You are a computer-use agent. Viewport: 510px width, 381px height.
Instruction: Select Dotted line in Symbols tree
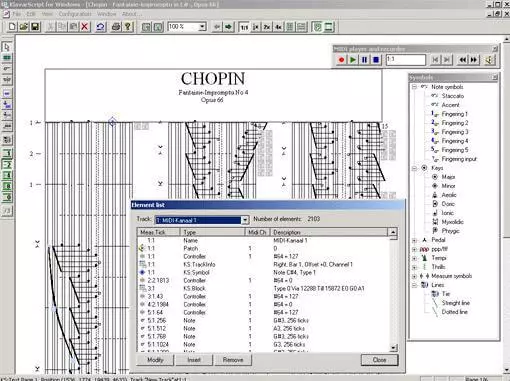click(x=455, y=312)
